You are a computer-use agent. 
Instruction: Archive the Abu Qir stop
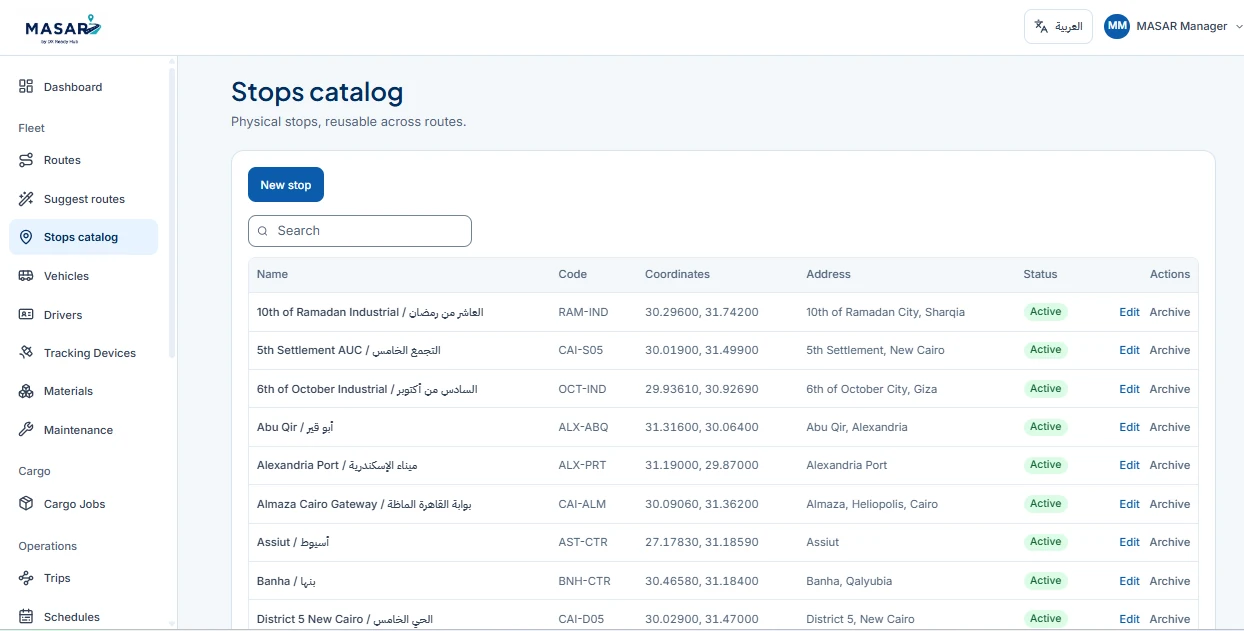pos(1169,427)
